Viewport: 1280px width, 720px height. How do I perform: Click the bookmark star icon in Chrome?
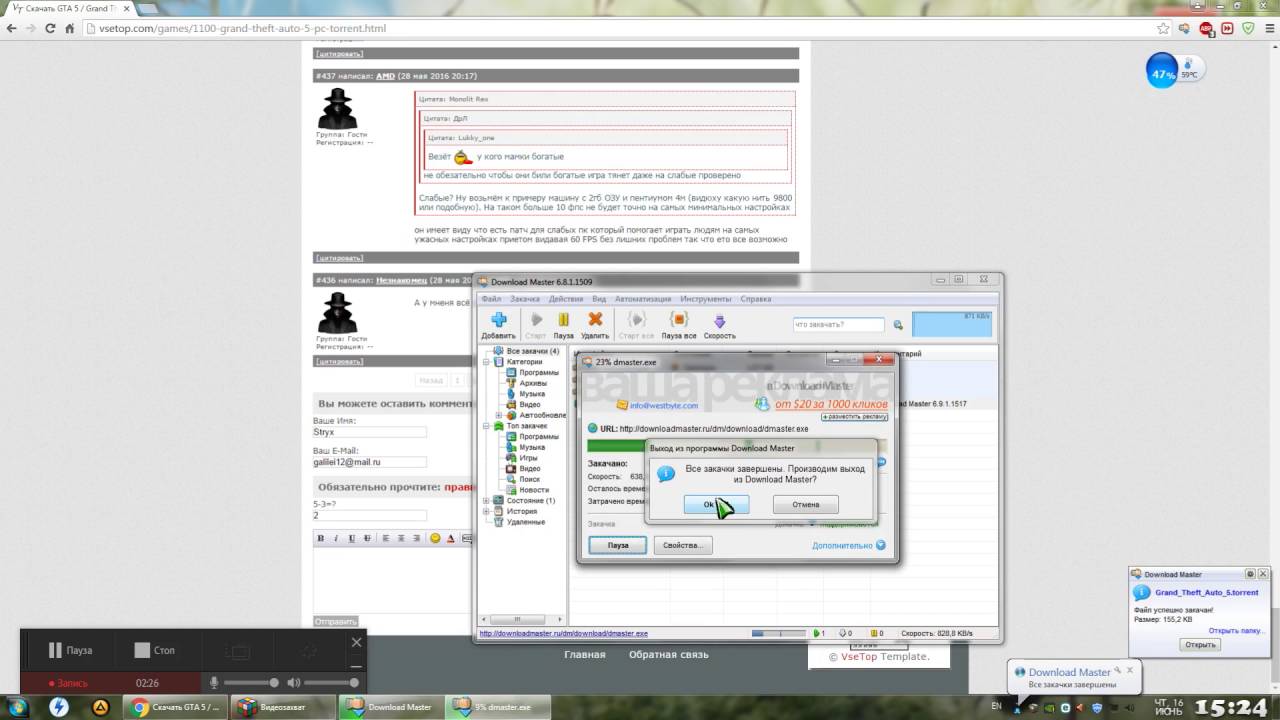[1163, 28]
